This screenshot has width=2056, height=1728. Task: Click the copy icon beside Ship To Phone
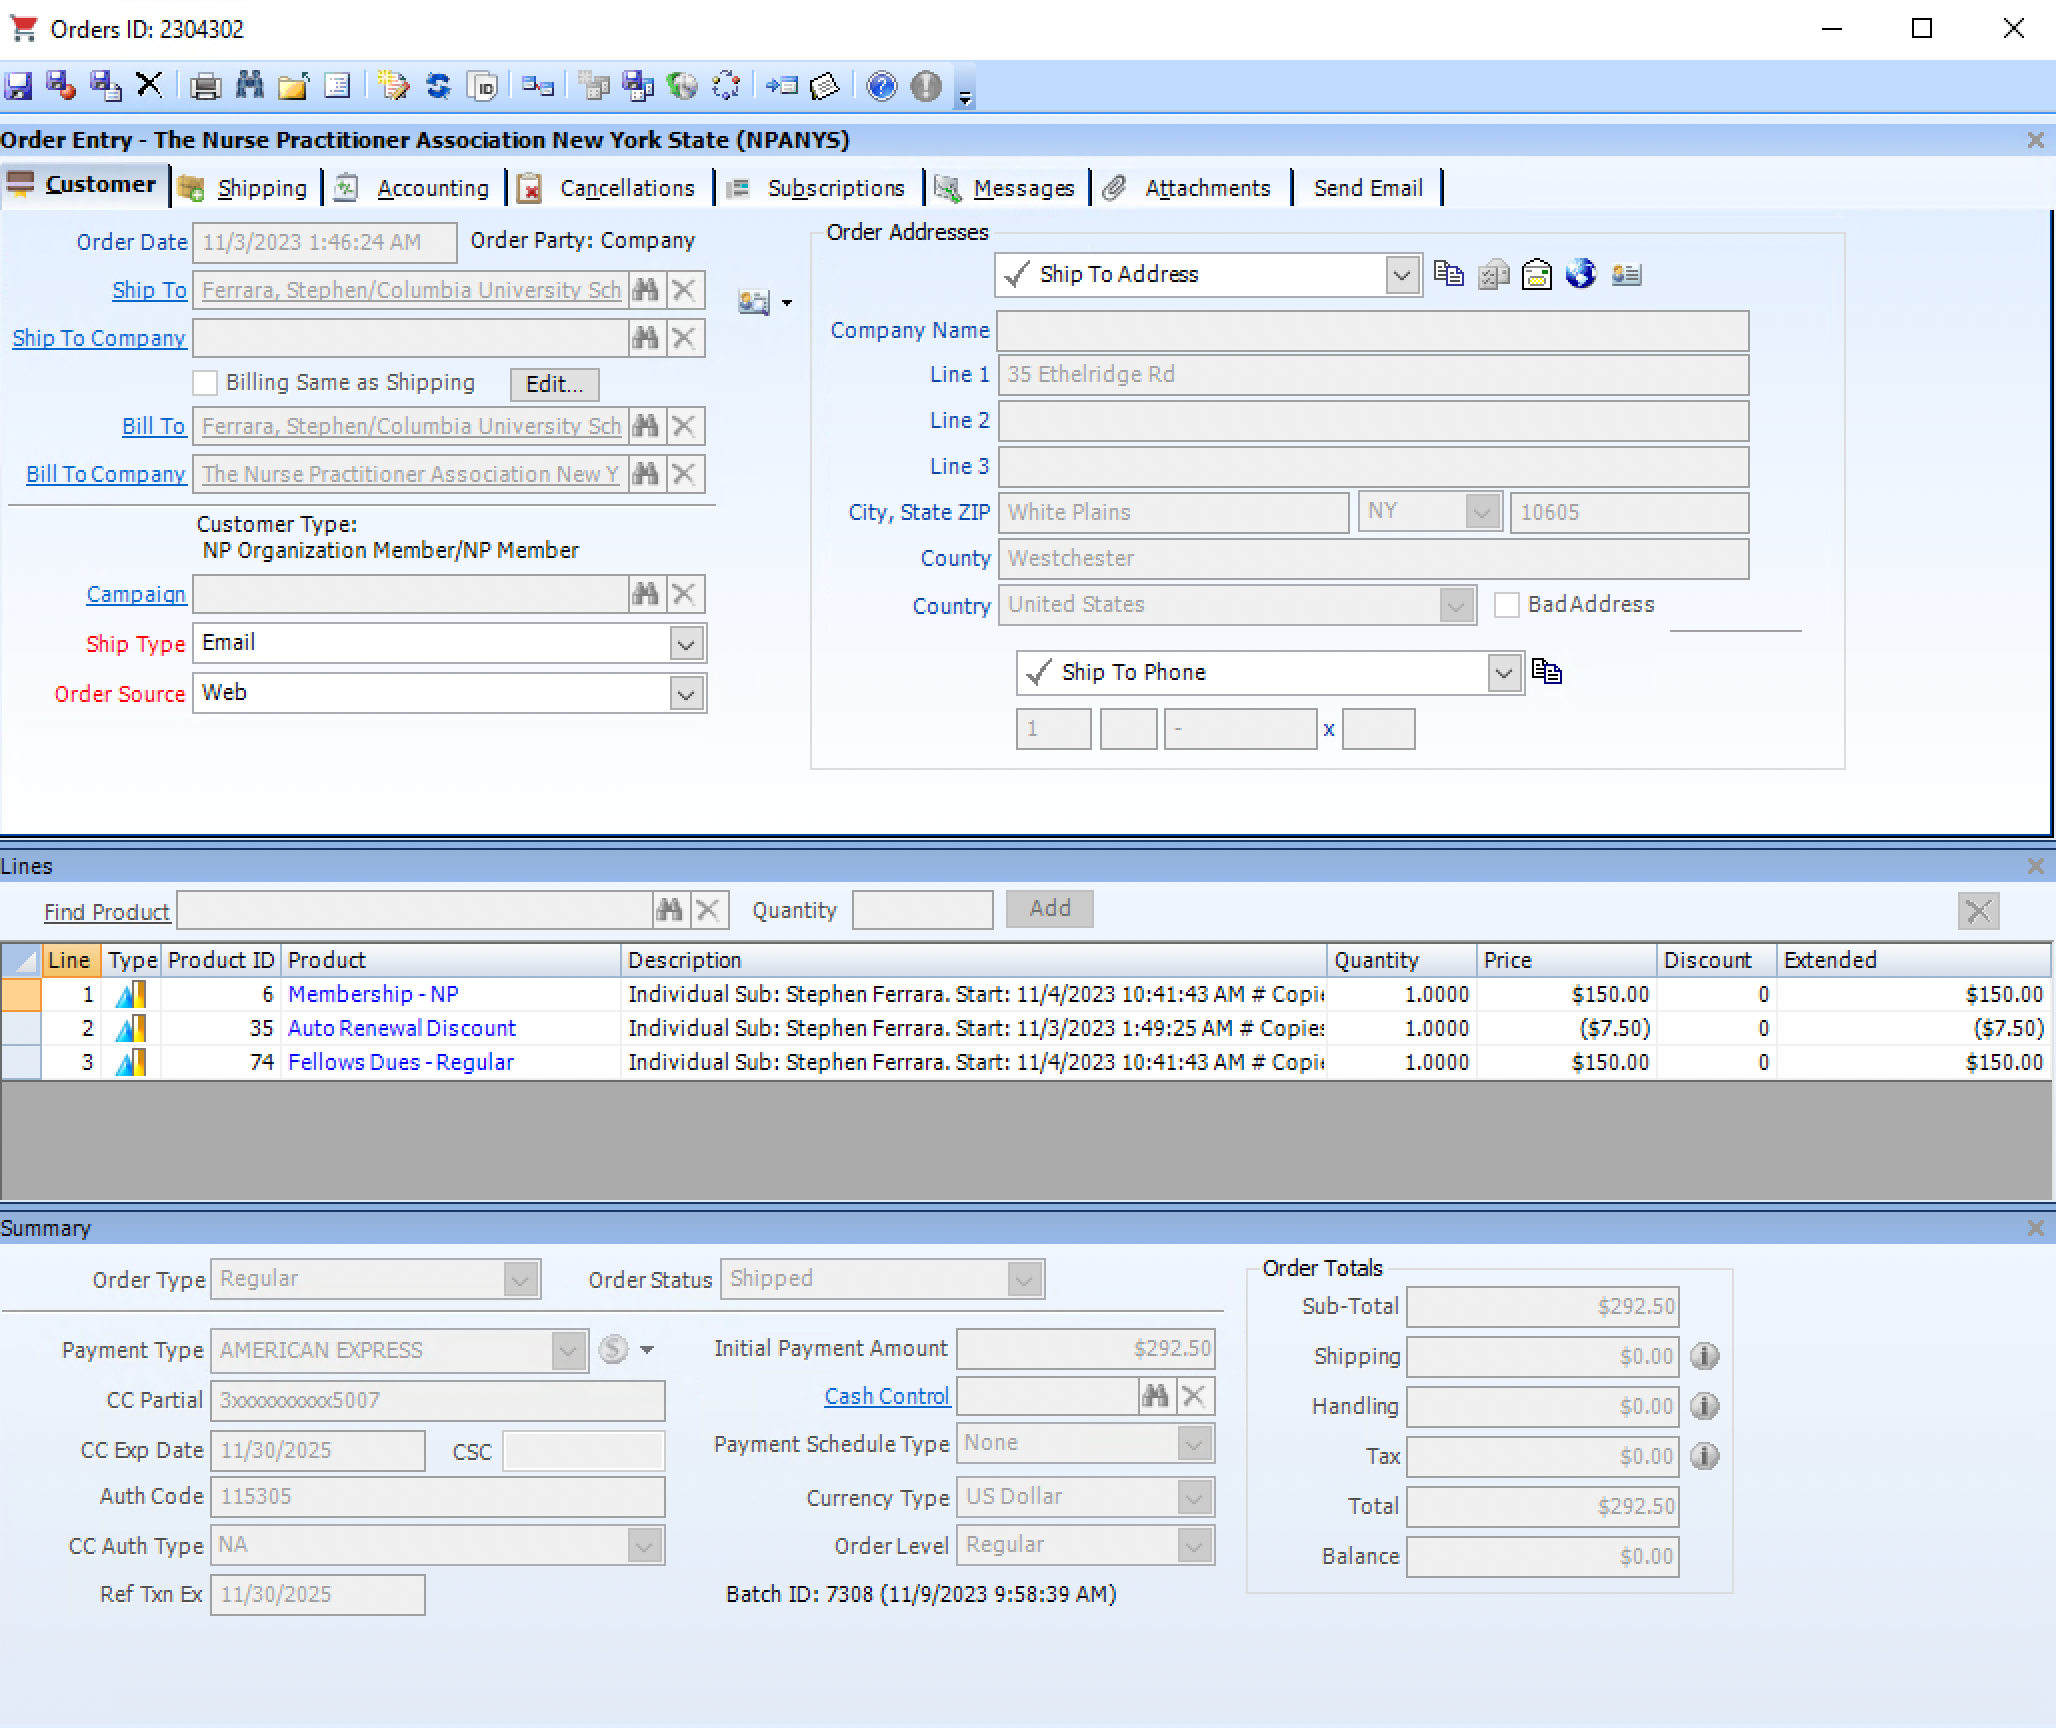click(x=1547, y=672)
